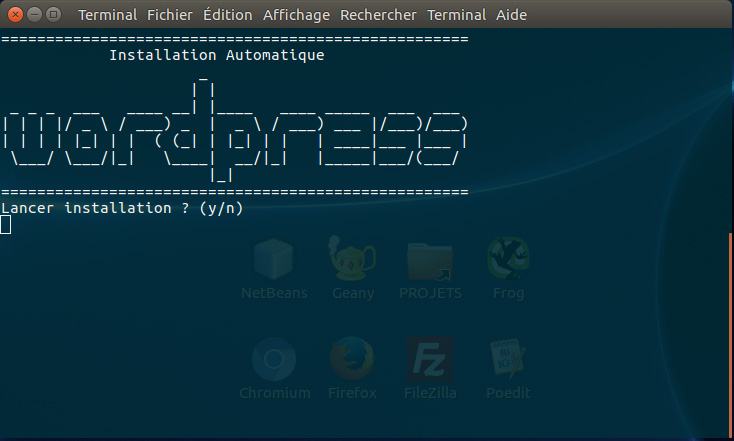Viewport: 734px width, 441px height.
Task: Click the Poedit desktop icon
Action: pyautogui.click(x=508, y=359)
